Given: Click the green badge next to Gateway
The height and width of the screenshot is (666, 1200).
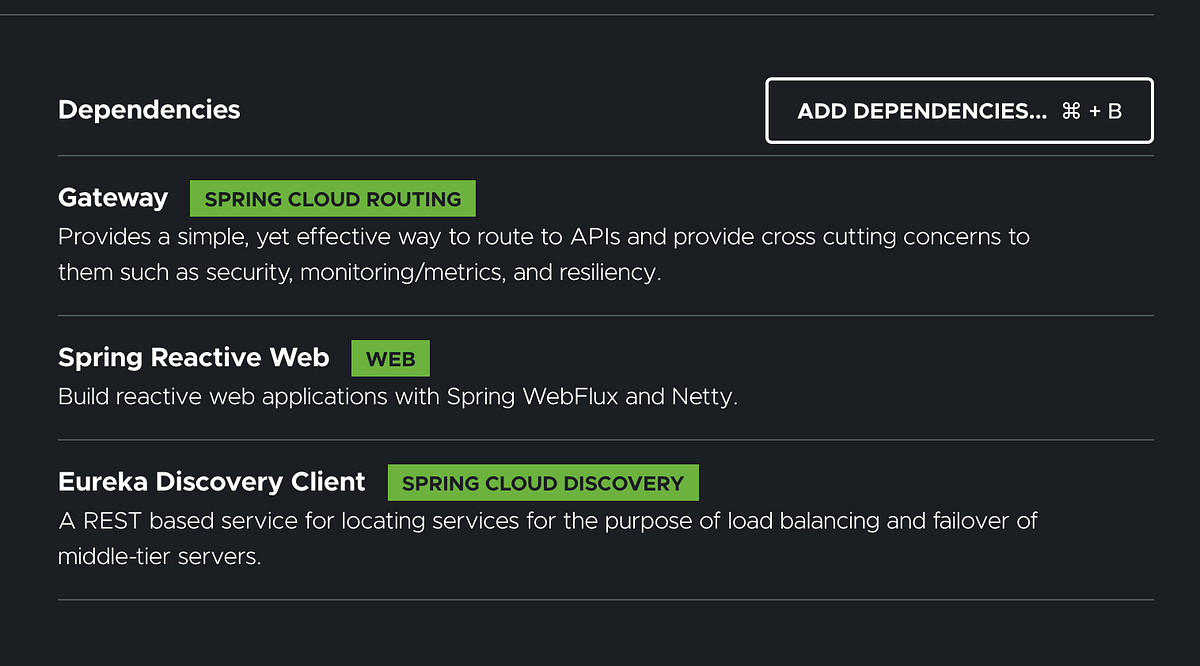Looking at the screenshot, I should 332,197.
